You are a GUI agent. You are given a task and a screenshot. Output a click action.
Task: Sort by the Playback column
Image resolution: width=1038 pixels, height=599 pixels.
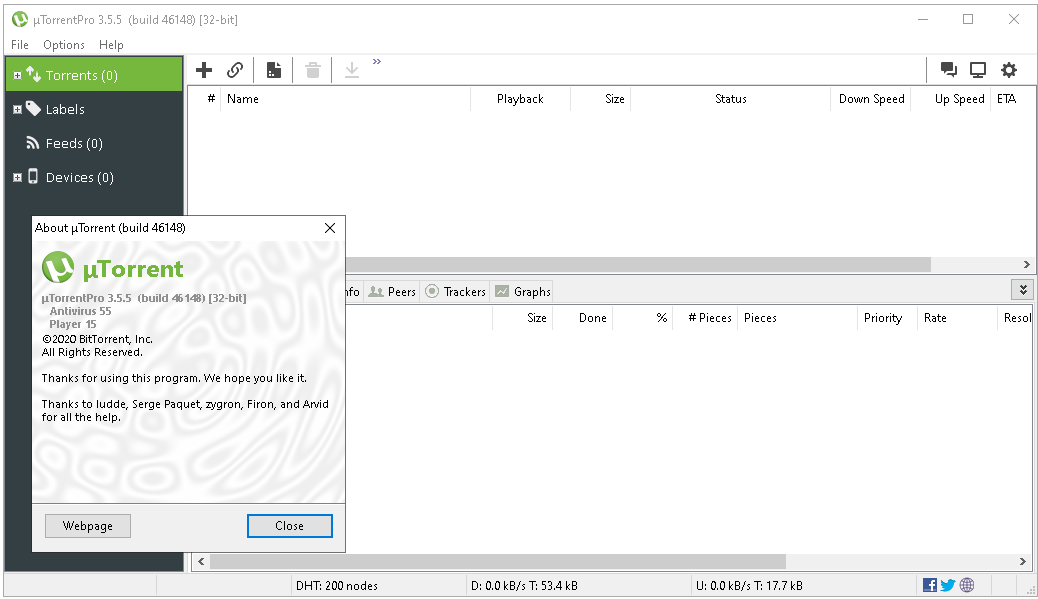[520, 99]
